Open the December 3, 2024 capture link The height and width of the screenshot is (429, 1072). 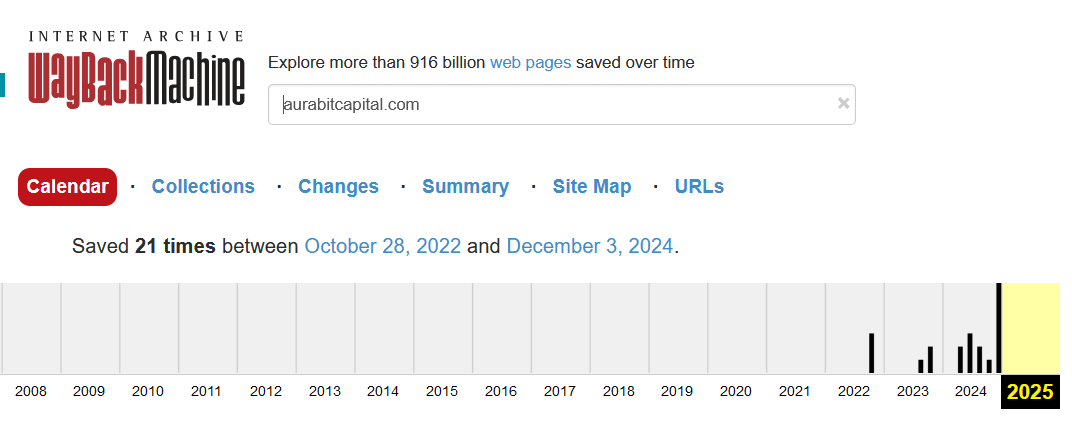(x=590, y=246)
